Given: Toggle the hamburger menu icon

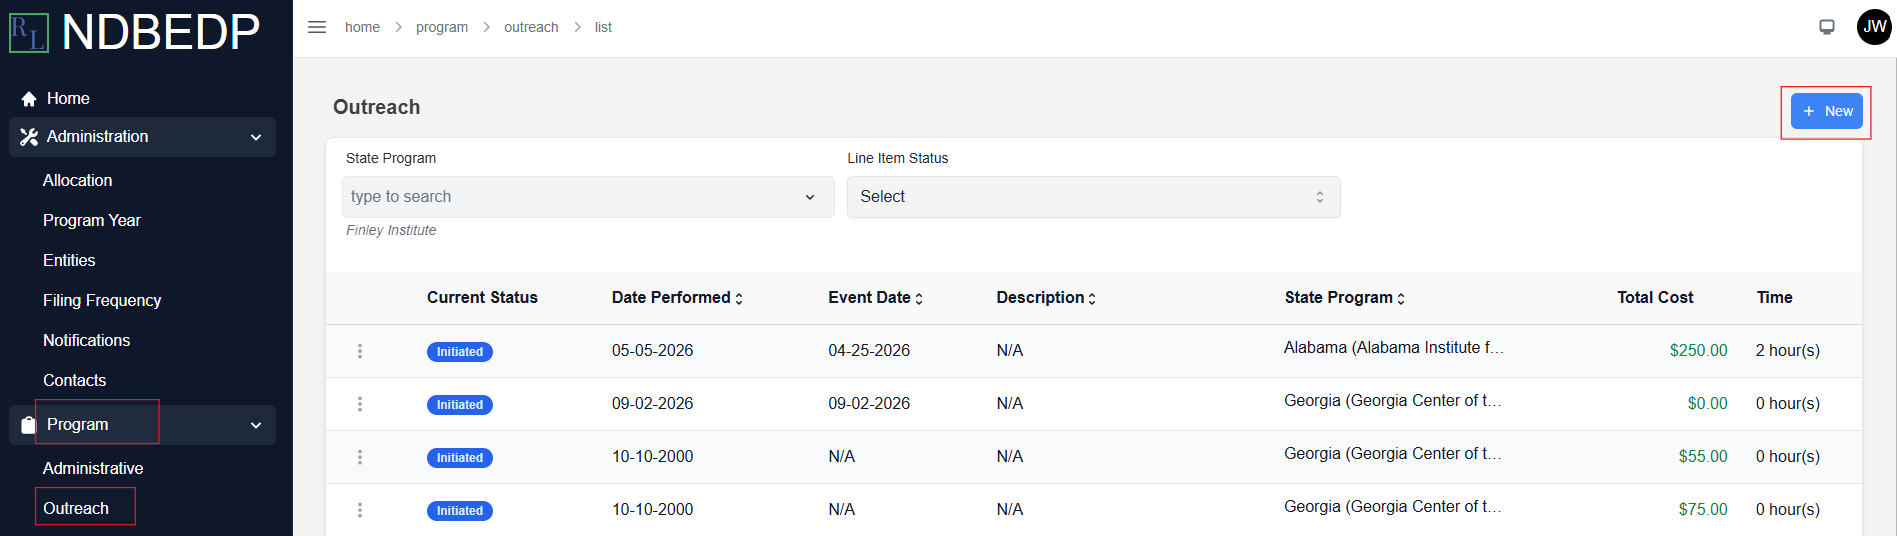Looking at the screenshot, I should (317, 27).
